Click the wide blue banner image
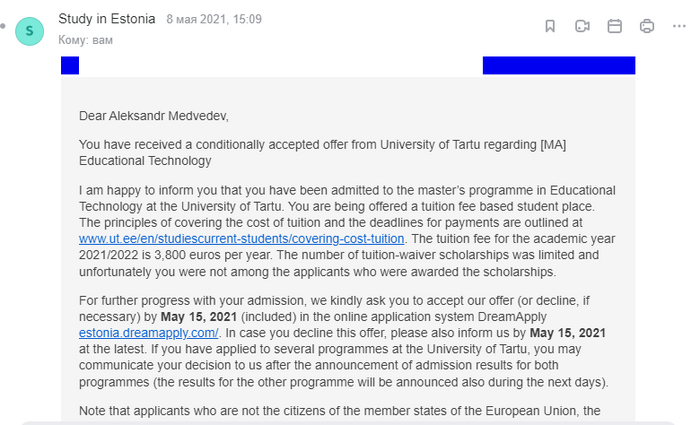This screenshot has height=425, width=700. [558, 66]
